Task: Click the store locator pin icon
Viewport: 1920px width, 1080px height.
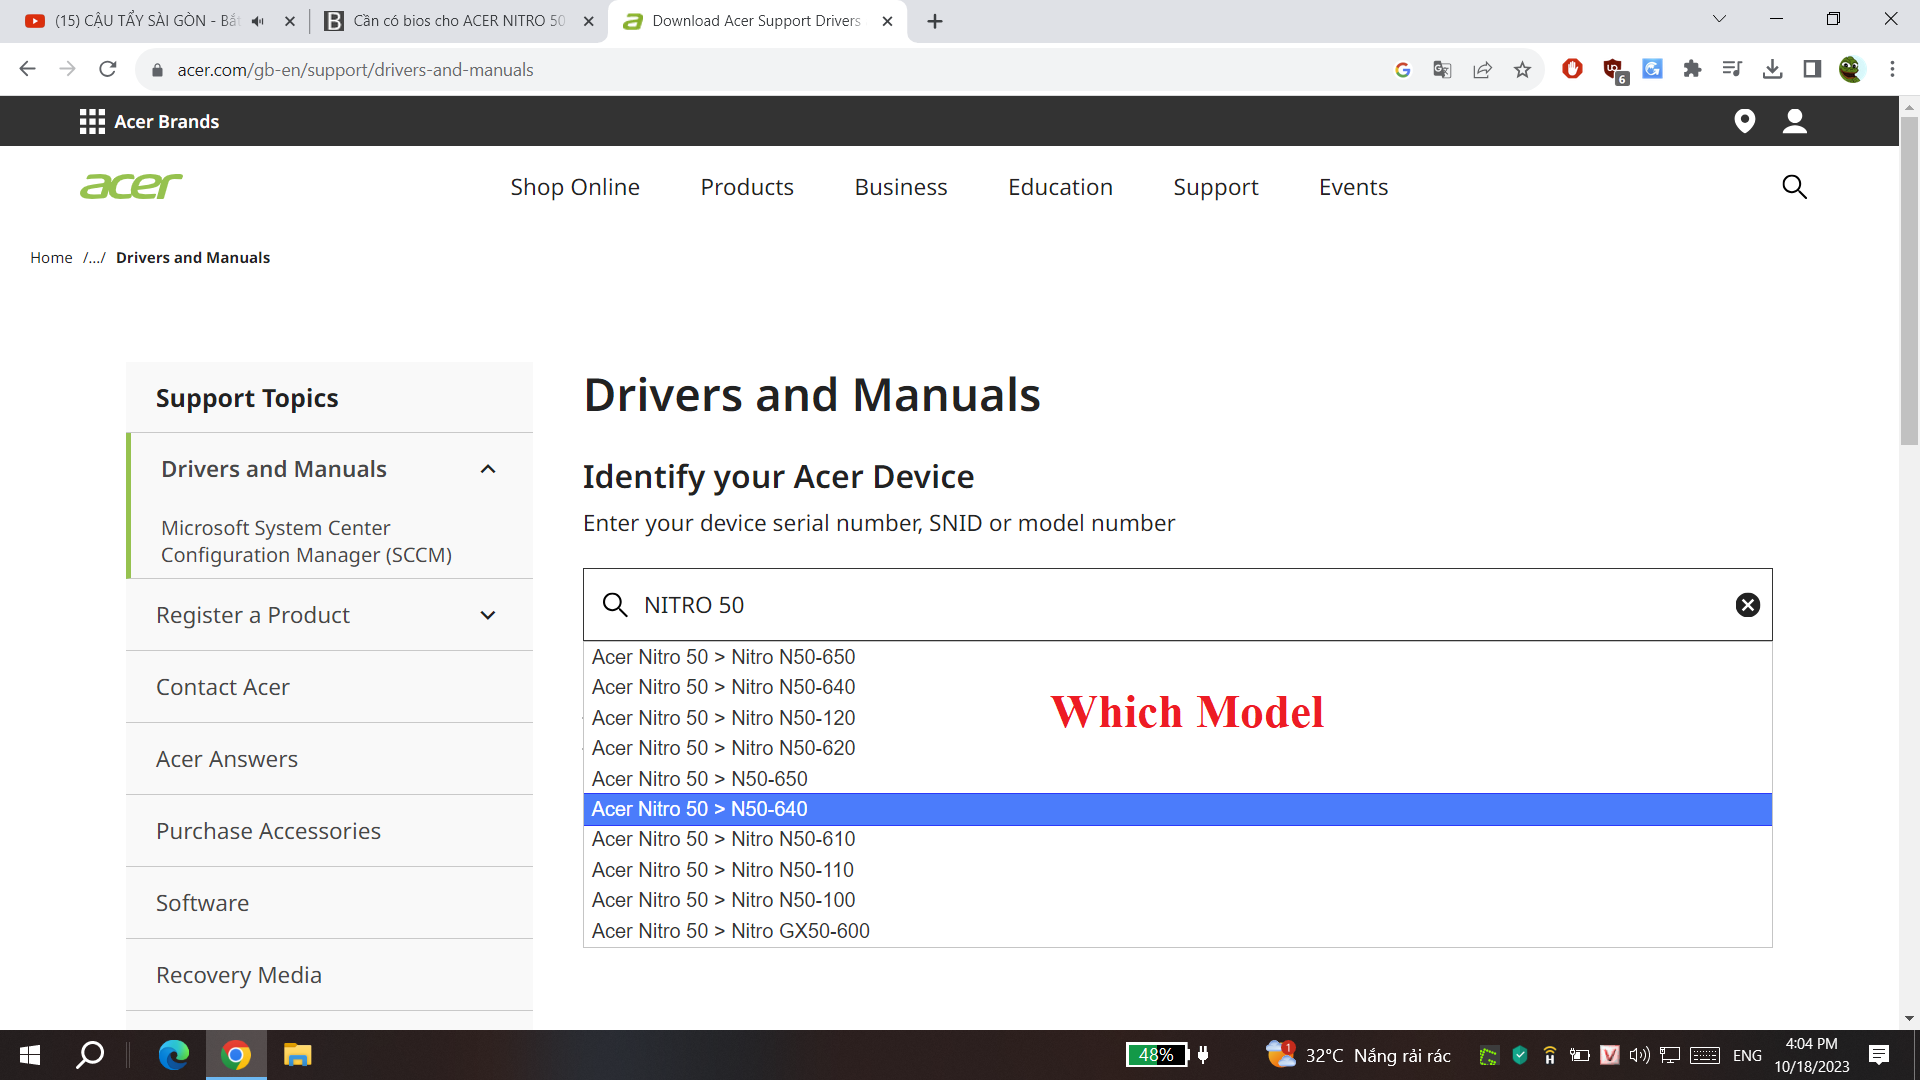Action: point(1744,121)
